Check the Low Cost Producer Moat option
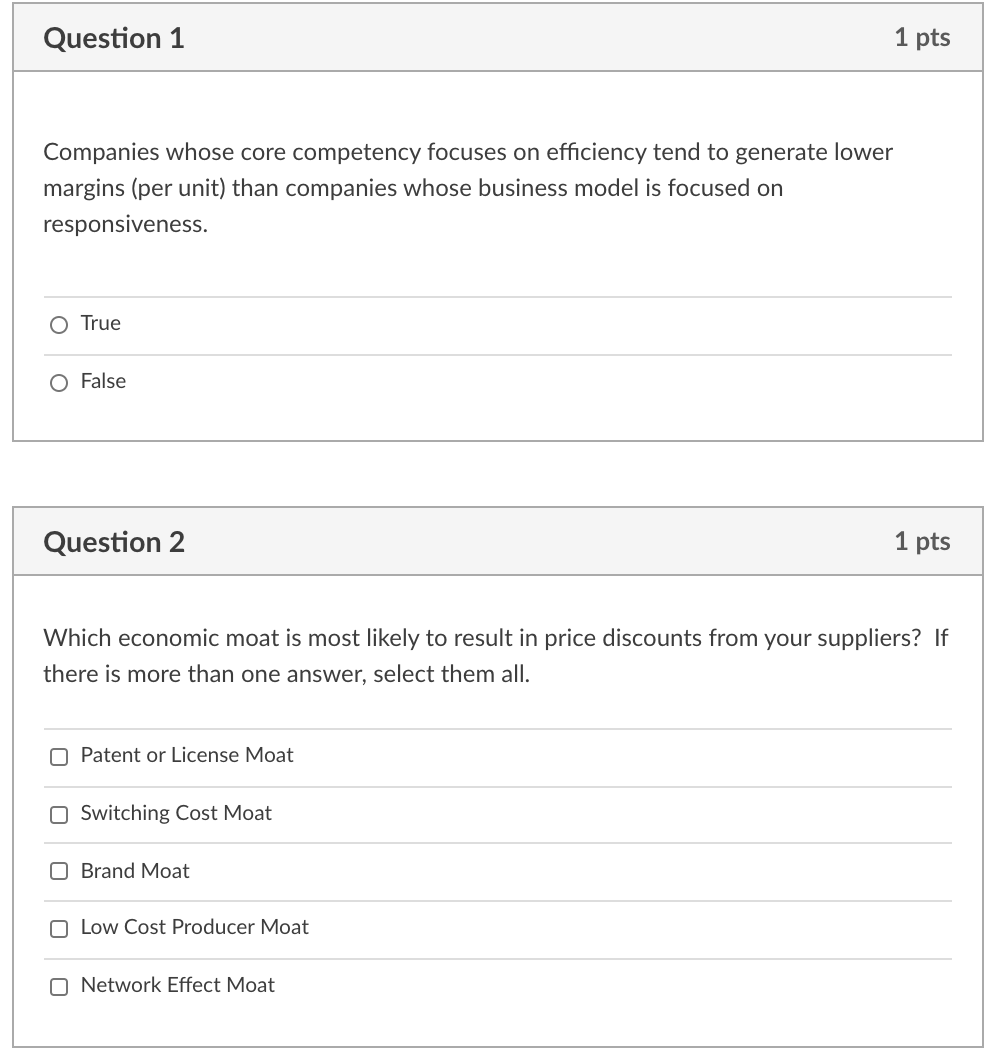The image size is (996, 1052). pos(59,929)
